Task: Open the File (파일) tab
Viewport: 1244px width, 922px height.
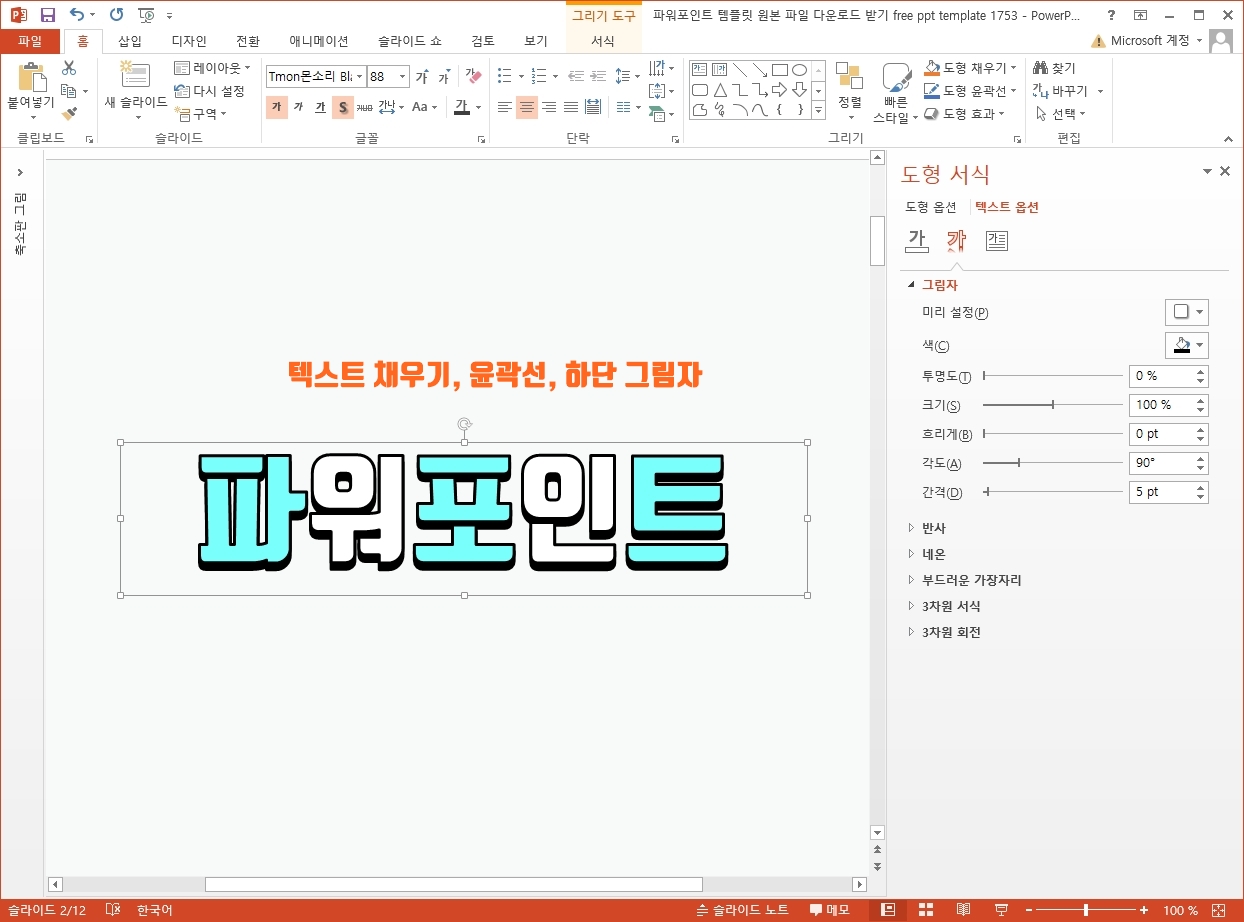Action: coord(30,41)
